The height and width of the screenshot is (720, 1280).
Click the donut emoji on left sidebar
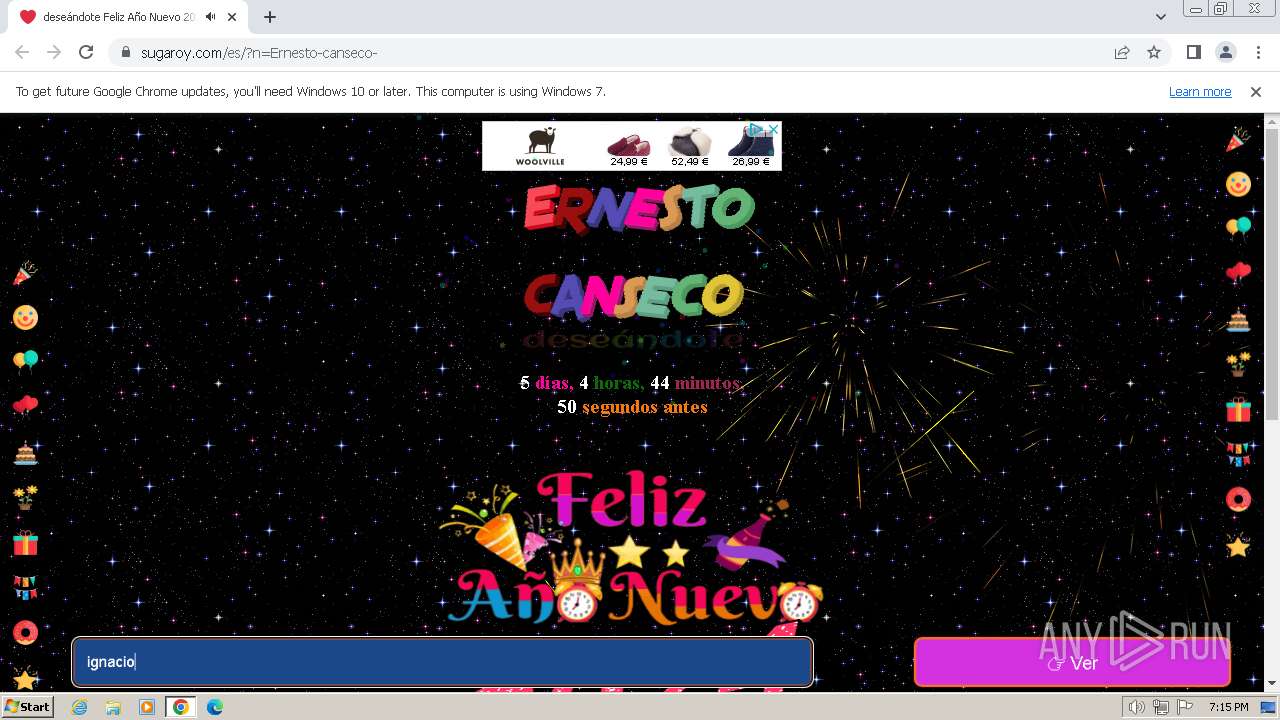[25, 632]
